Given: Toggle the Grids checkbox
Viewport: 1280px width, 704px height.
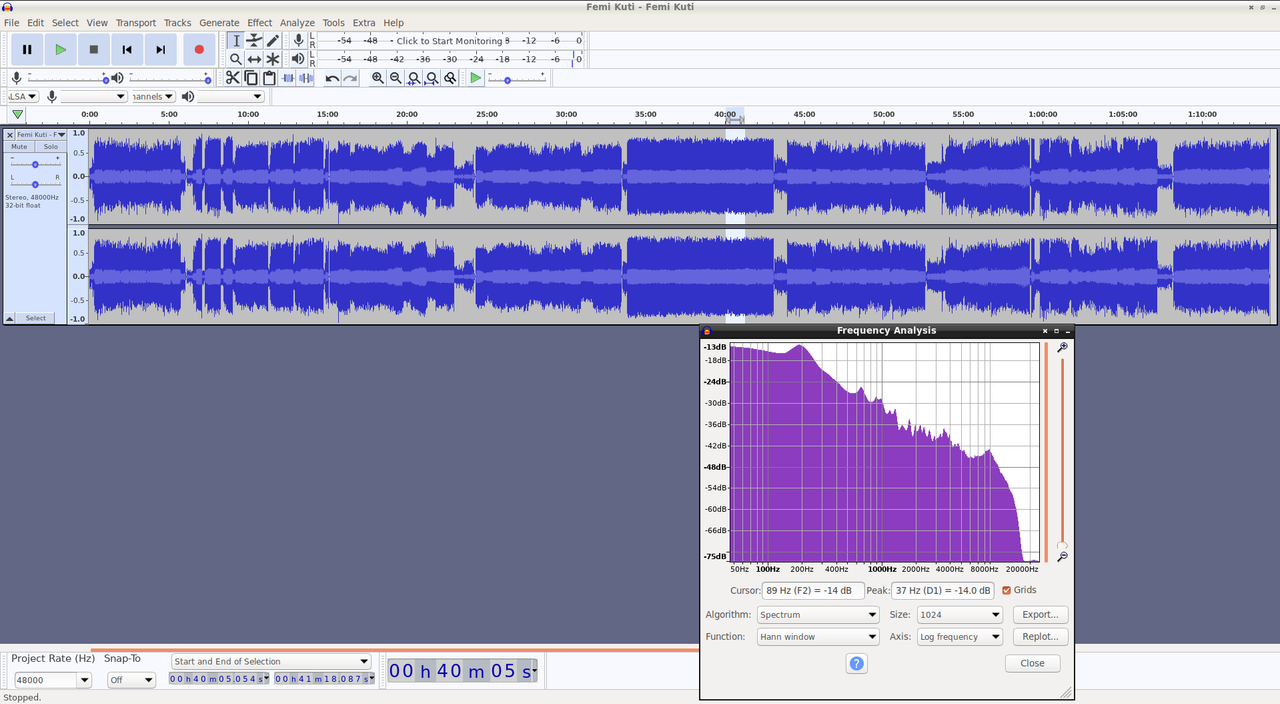Looking at the screenshot, I should [1007, 590].
